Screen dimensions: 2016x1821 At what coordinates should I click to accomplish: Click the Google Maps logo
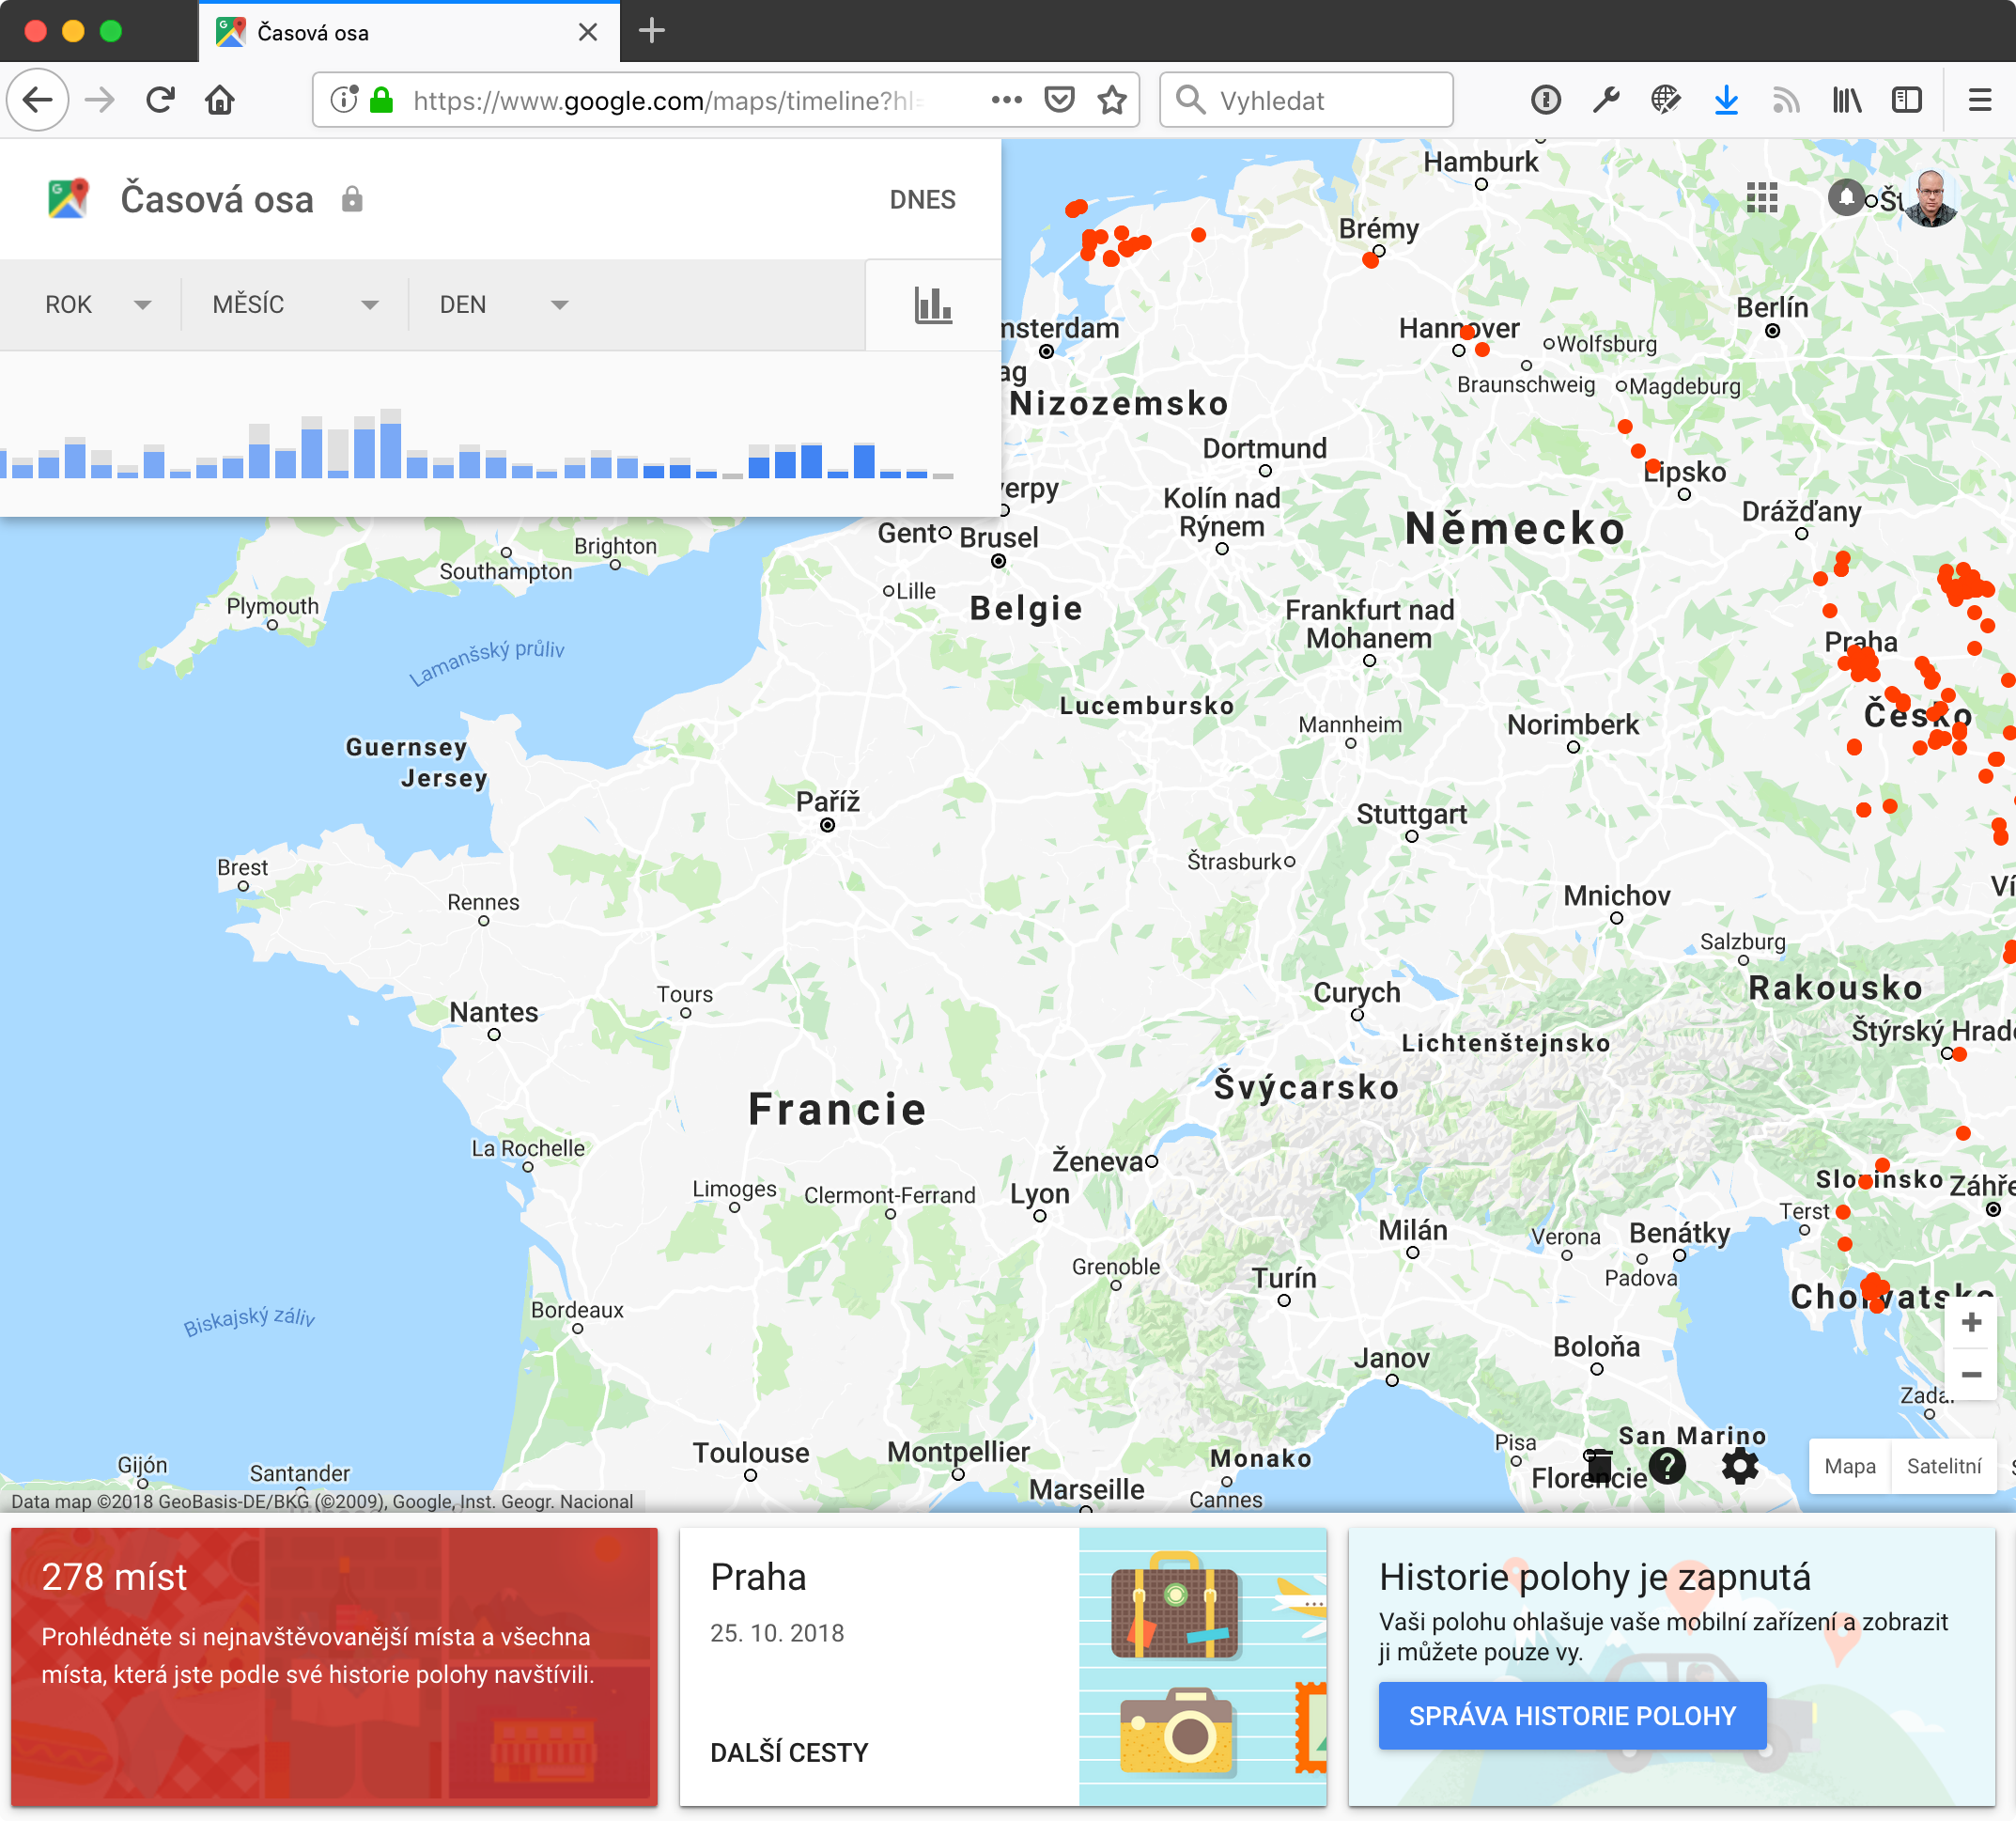(69, 199)
